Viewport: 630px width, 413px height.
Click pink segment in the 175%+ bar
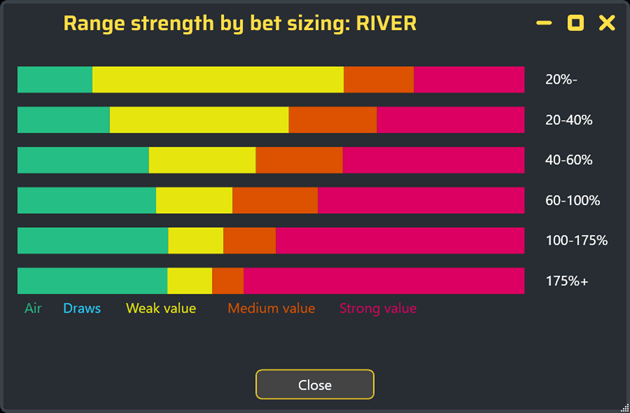(x=384, y=280)
